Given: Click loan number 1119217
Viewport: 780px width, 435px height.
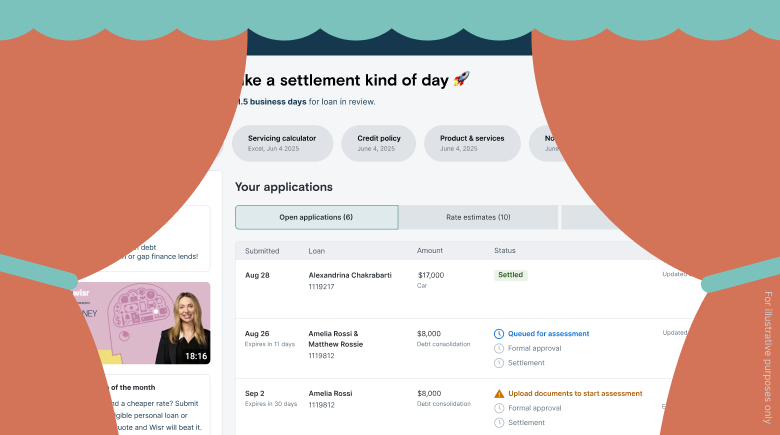Looking at the screenshot, I should point(321,287).
